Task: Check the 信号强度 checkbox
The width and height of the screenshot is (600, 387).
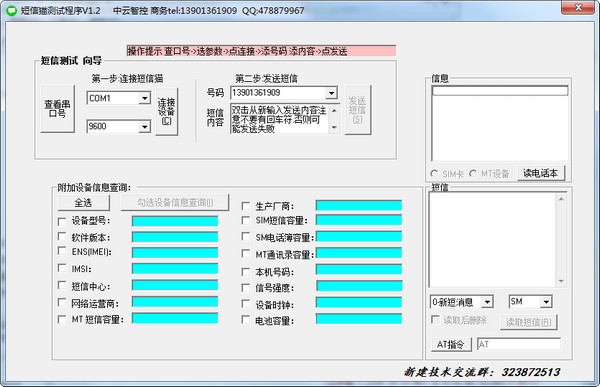Action: tap(246, 287)
